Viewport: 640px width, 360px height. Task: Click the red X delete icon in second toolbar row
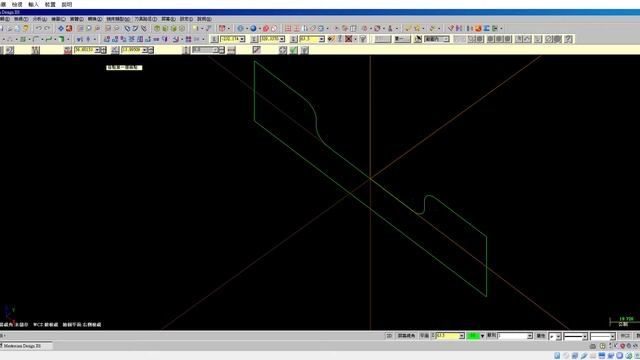point(349,39)
